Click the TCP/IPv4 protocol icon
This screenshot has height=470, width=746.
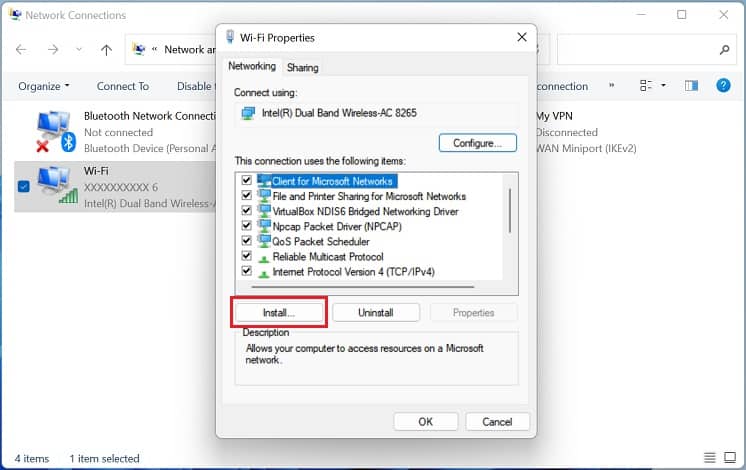(264, 274)
